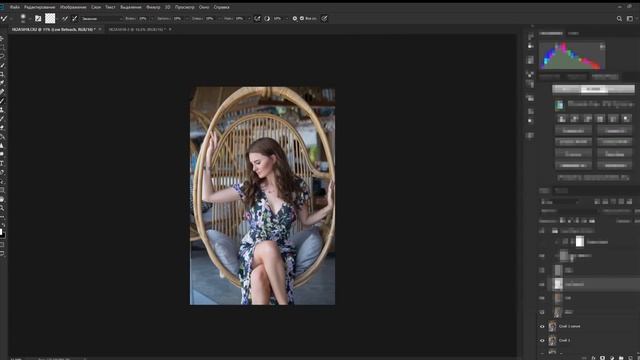Open the Справка menu
Screen dimensions: 640x360
[x=221, y=7]
